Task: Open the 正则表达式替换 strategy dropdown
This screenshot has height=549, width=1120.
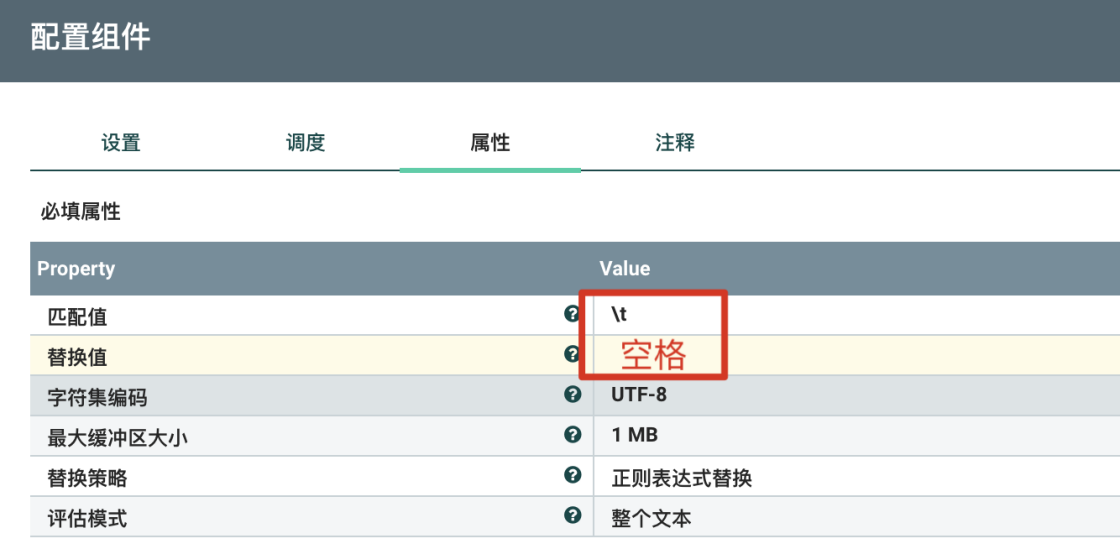Action: pyautogui.click(x=682, y=478)
